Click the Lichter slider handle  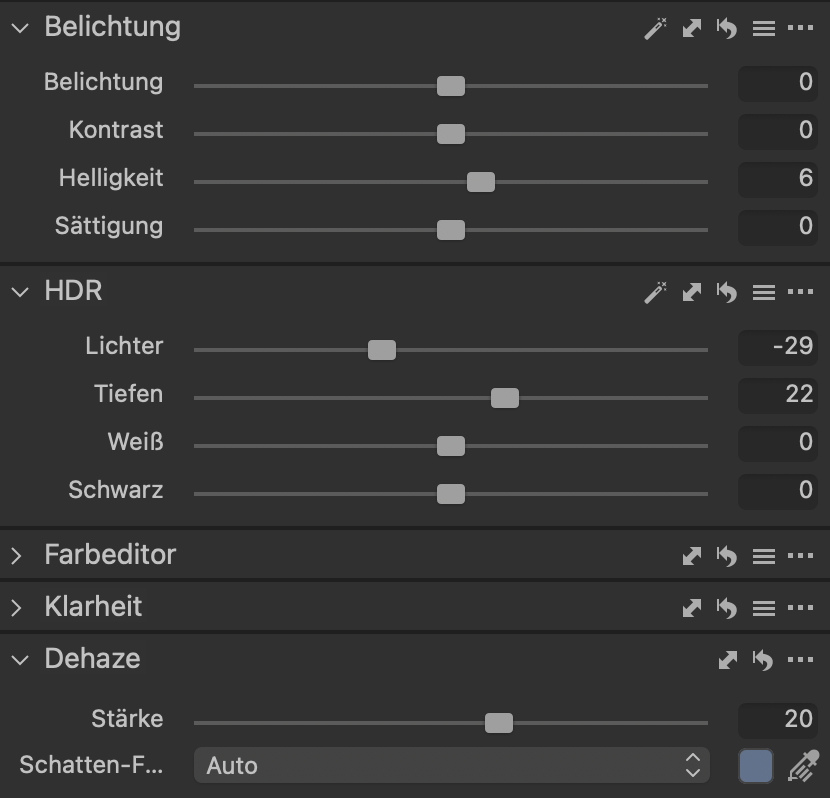coord(382,350)
